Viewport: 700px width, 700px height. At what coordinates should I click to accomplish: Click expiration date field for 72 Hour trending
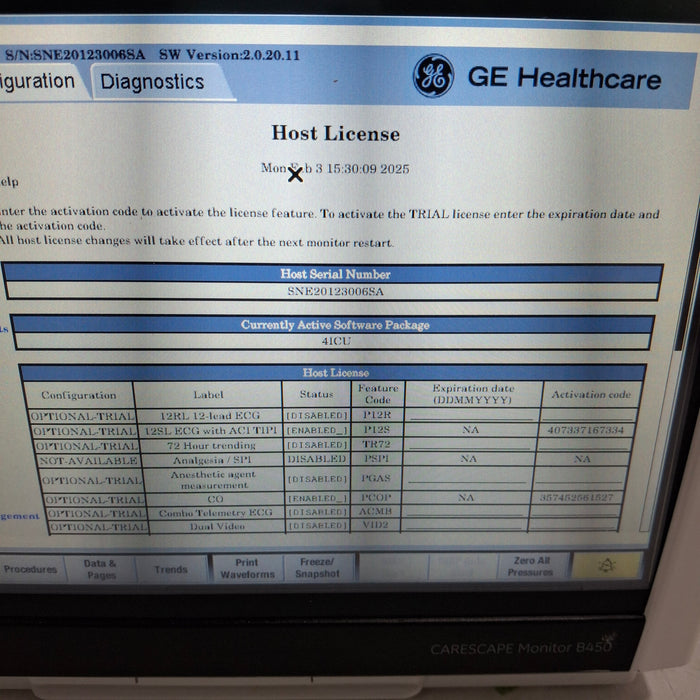coord(470,444)
